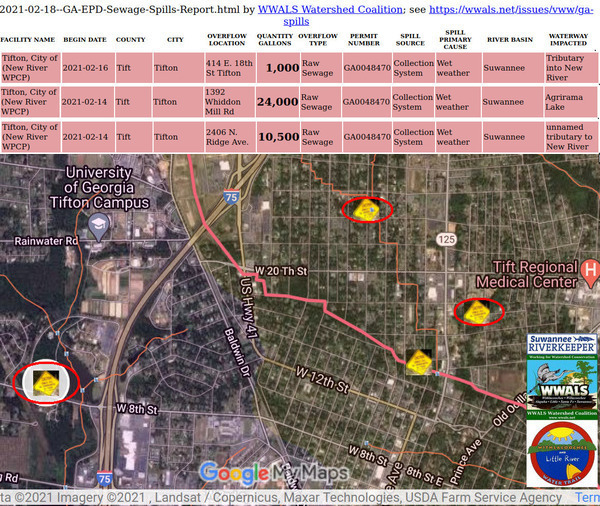This screenshot has height=506, width=600.
Task: Click the route 125 road shield
Action: [x=446, y=240]
